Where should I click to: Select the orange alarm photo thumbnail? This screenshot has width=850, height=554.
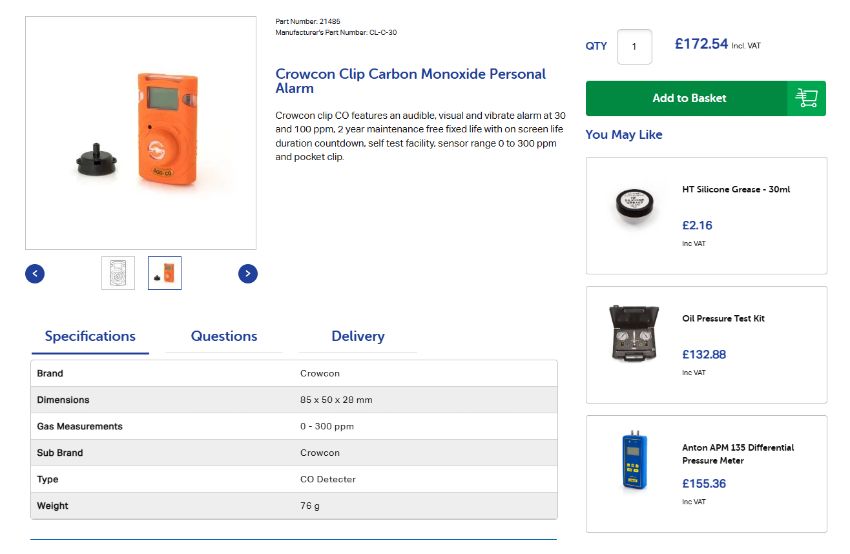pyautogui.click(x=165, y=273)
